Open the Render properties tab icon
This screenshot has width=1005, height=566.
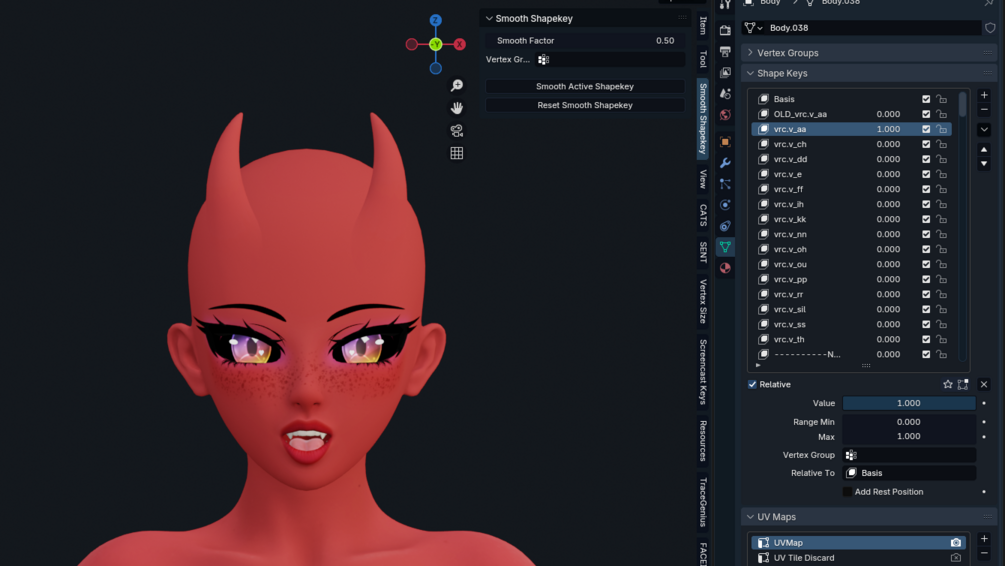pyautogui.click(x=725, y=30)
